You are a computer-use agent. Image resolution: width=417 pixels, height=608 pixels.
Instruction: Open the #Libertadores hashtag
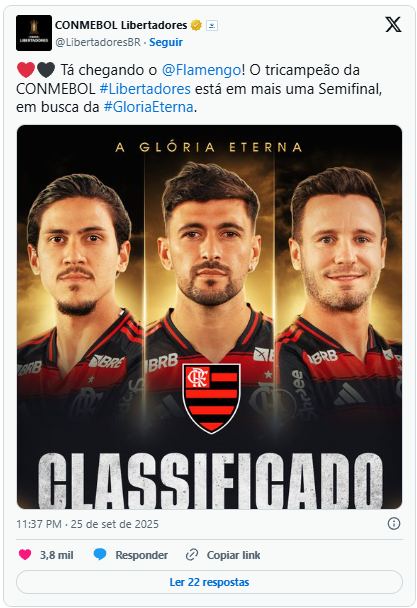click(x=145, y=89)
